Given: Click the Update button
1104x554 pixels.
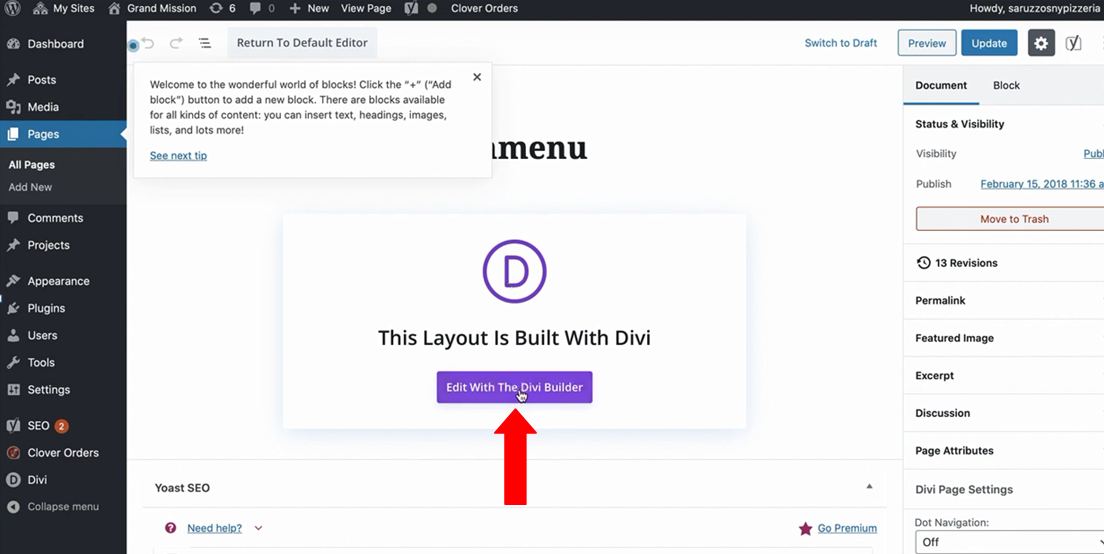Looking at the screenshot, I should pos(989,43).
